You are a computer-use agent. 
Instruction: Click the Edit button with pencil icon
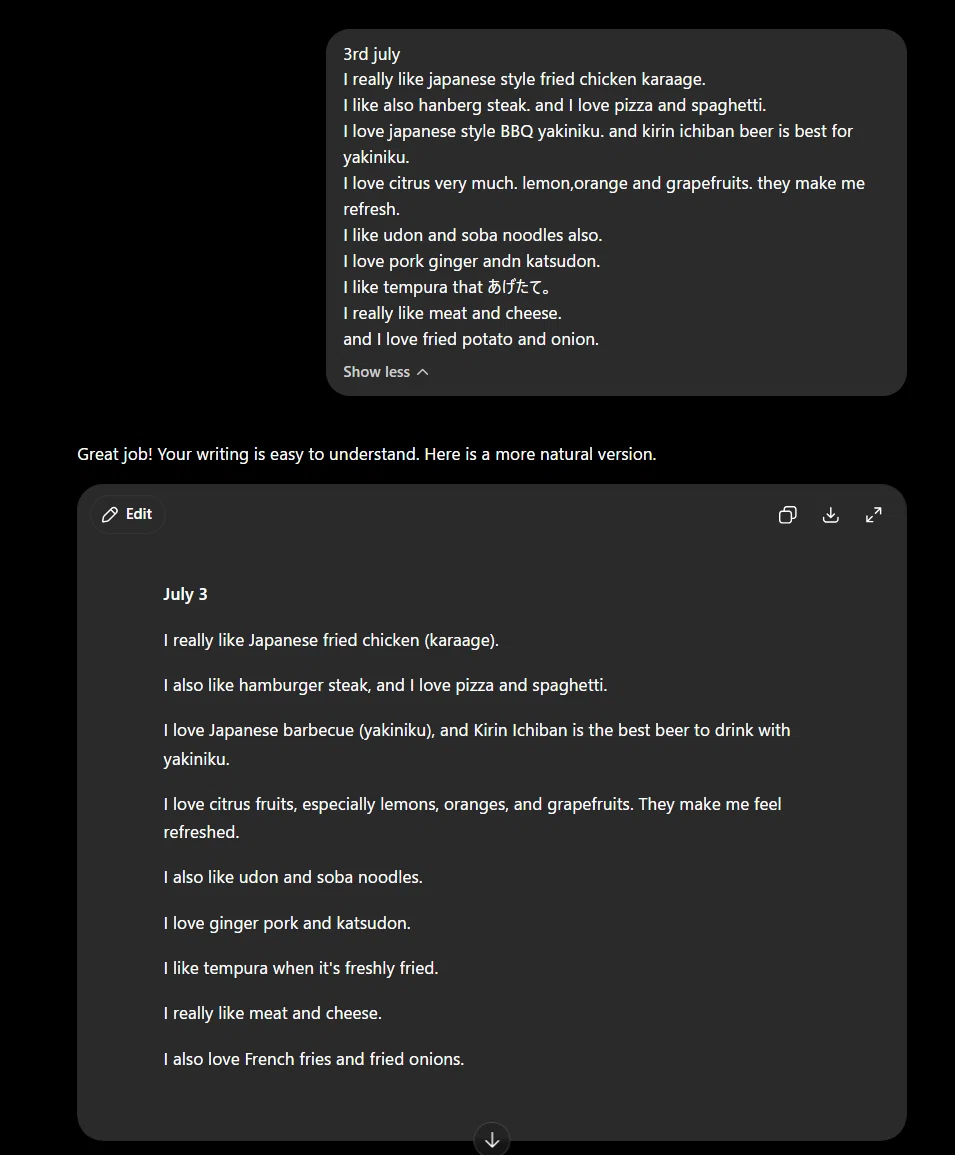(127, 514)
